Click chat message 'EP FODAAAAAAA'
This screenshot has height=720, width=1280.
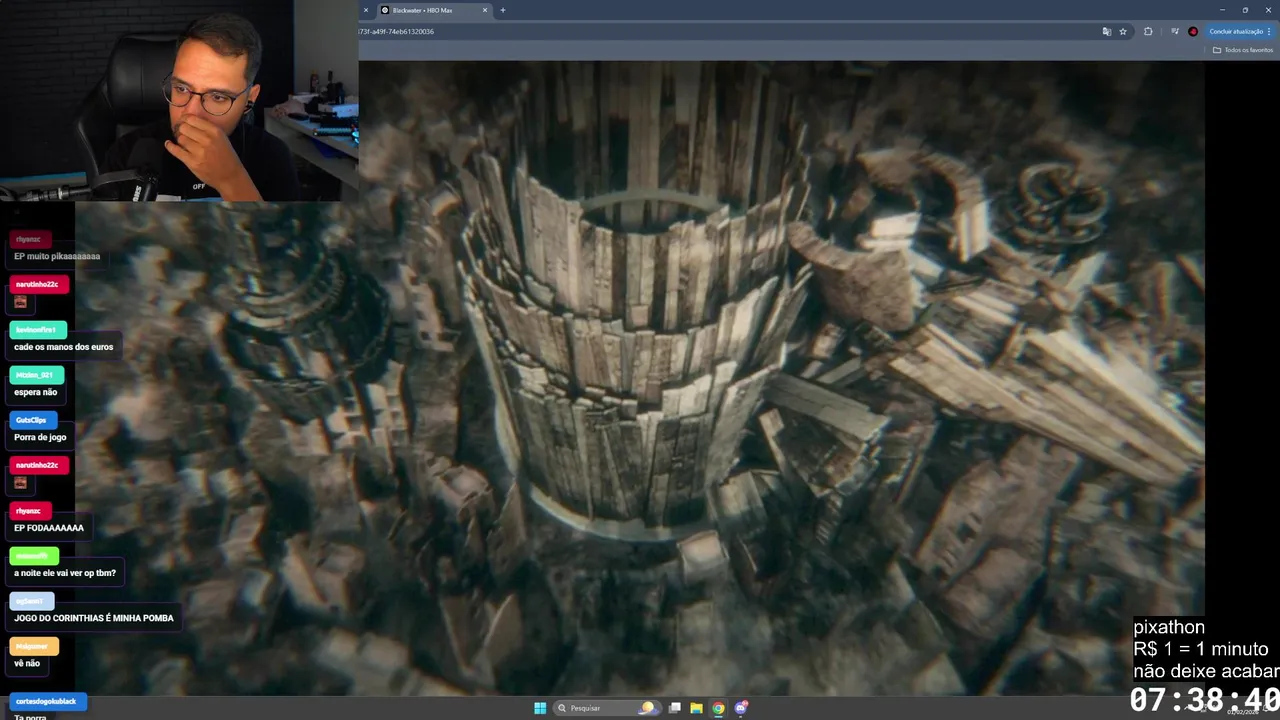point(49,528)
